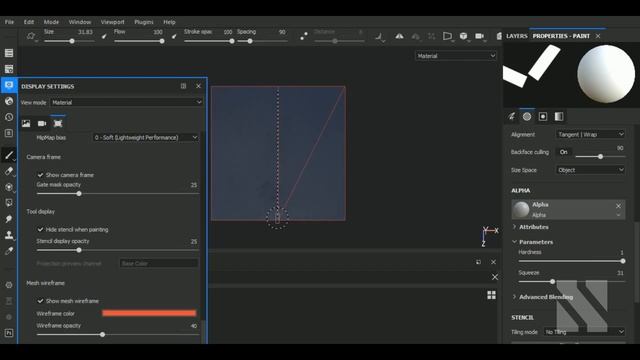Open the Texture Set Settings sidebar icon
Image resolution: width=640 pixels, height=360 pixels.
[x=9, y=69]
